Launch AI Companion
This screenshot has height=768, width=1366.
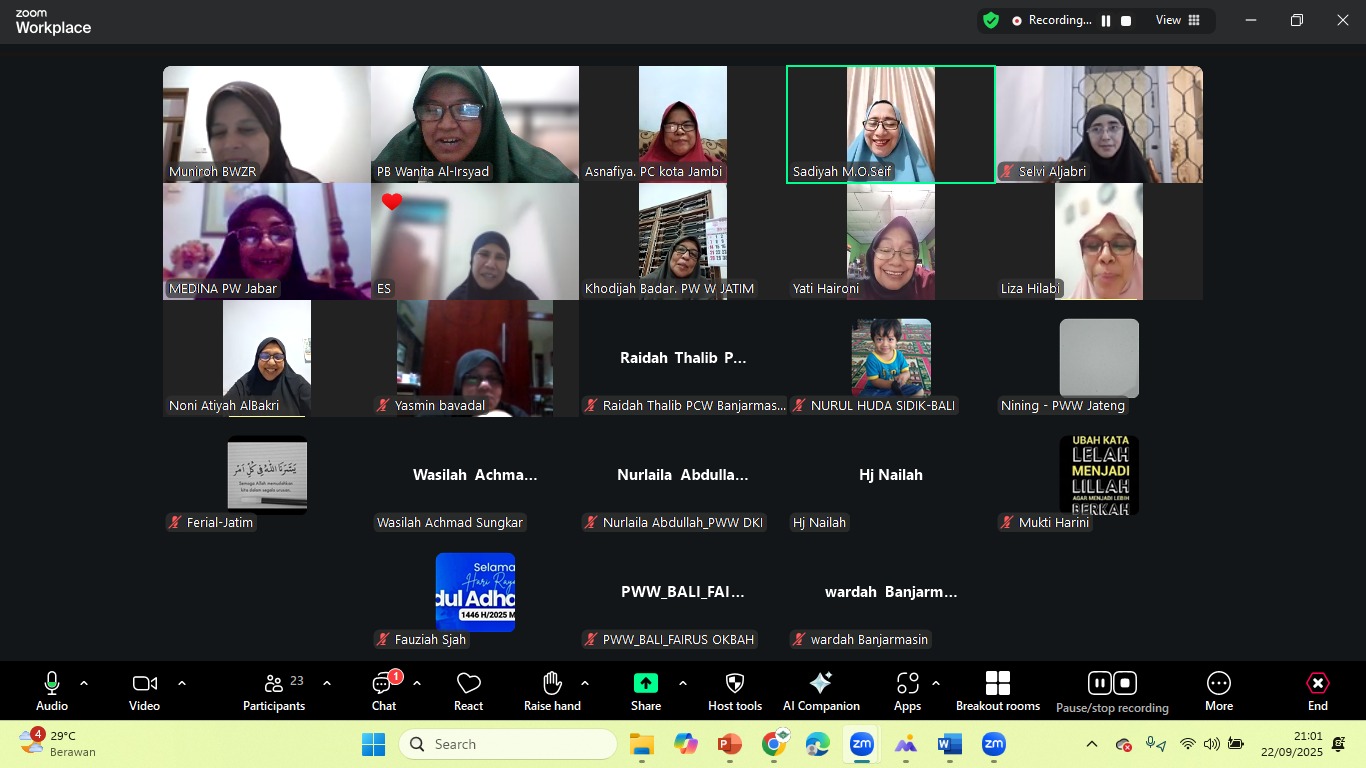pyautogui.click(x=820, y=690)
